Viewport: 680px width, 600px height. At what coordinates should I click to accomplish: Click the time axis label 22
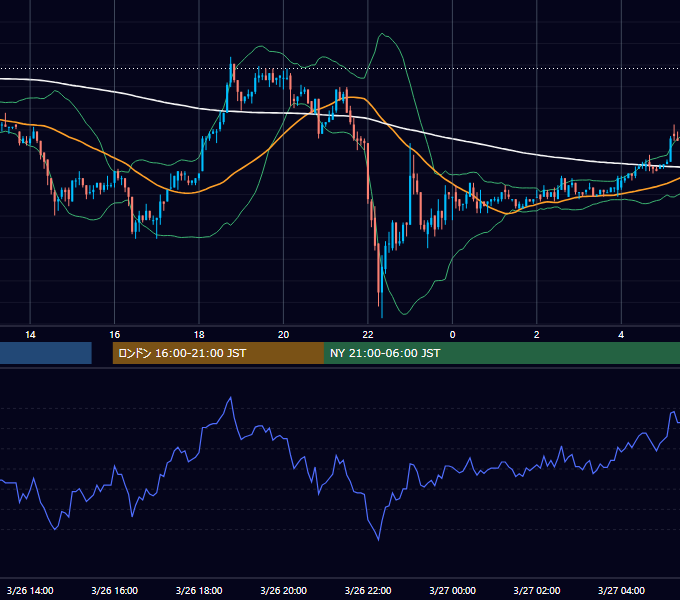click(368, 335)
